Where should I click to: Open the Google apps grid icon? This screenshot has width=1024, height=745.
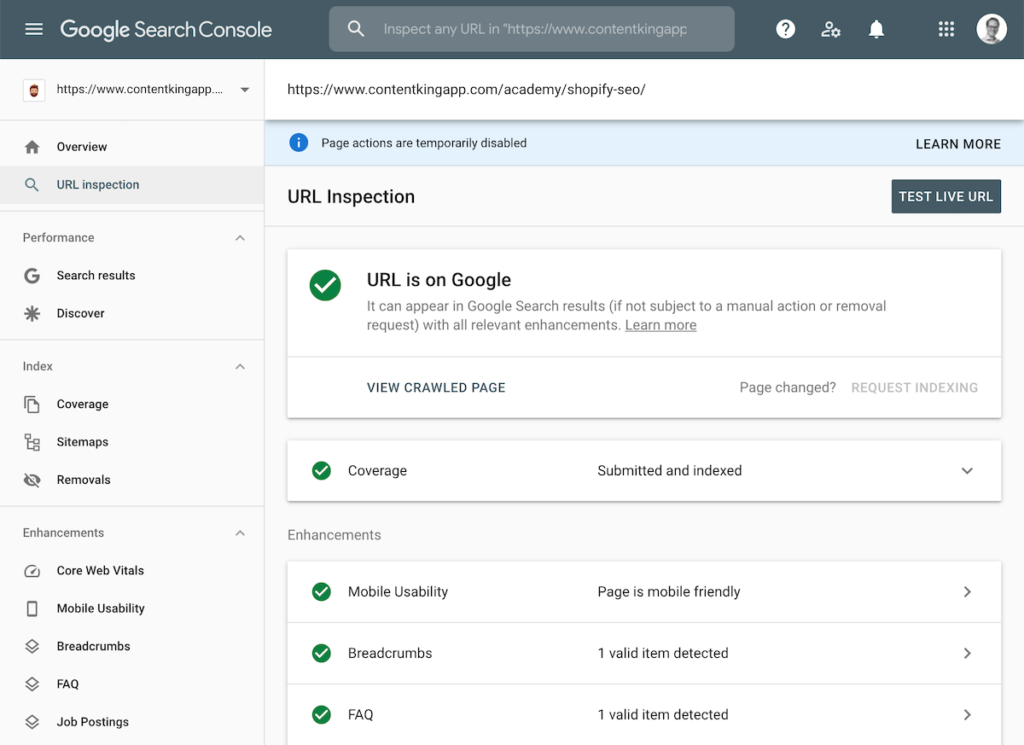(x=946, y=29)
